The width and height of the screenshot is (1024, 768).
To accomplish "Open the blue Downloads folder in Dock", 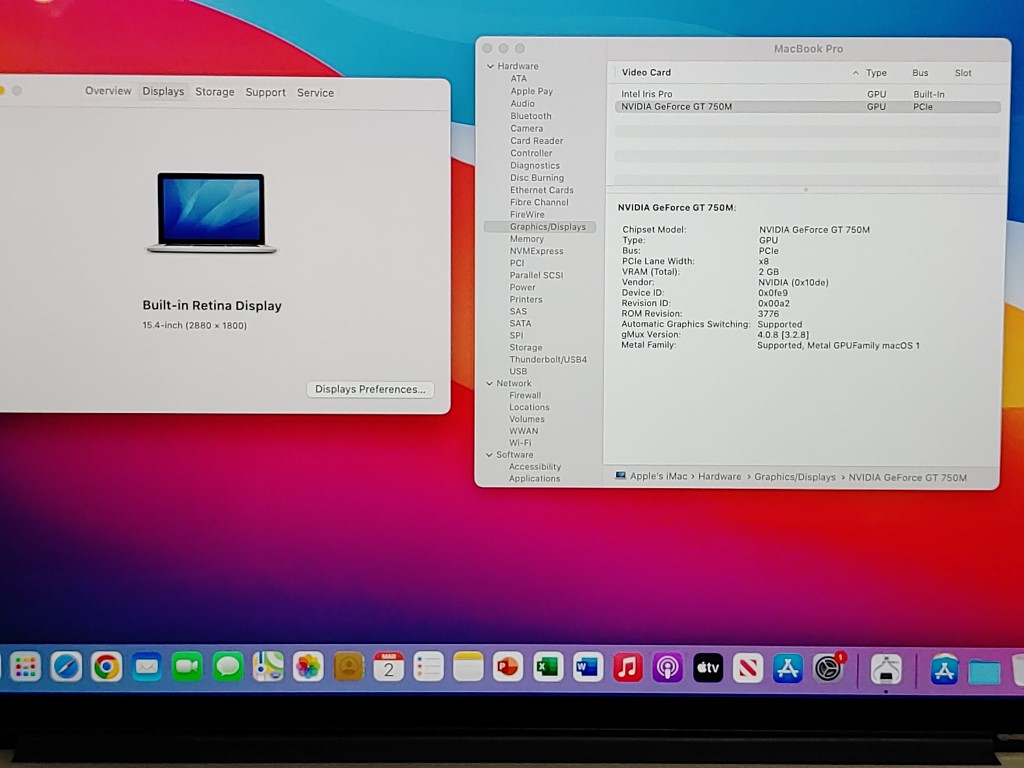I will 984,671.
